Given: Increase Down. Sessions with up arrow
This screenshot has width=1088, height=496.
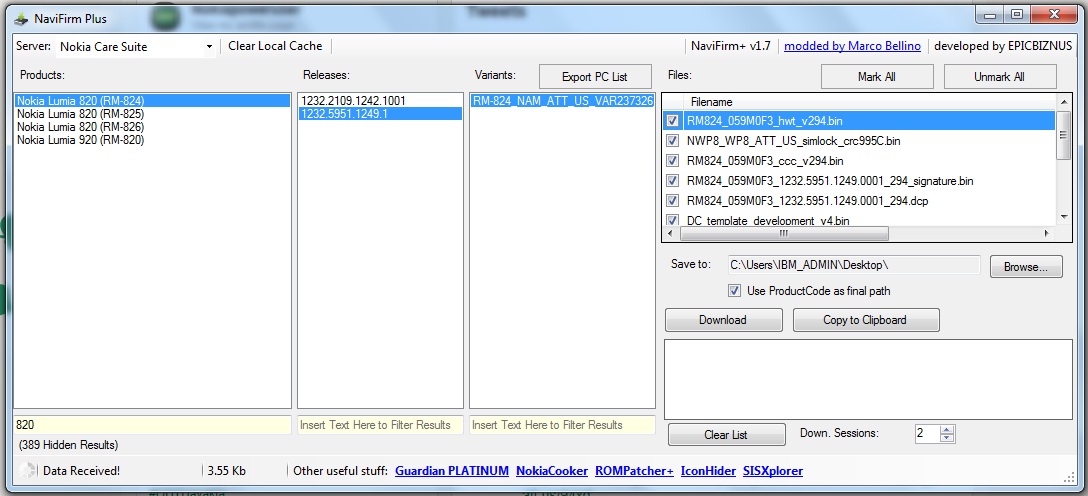Looking at the screenshot, I should [x=947, y=429].
